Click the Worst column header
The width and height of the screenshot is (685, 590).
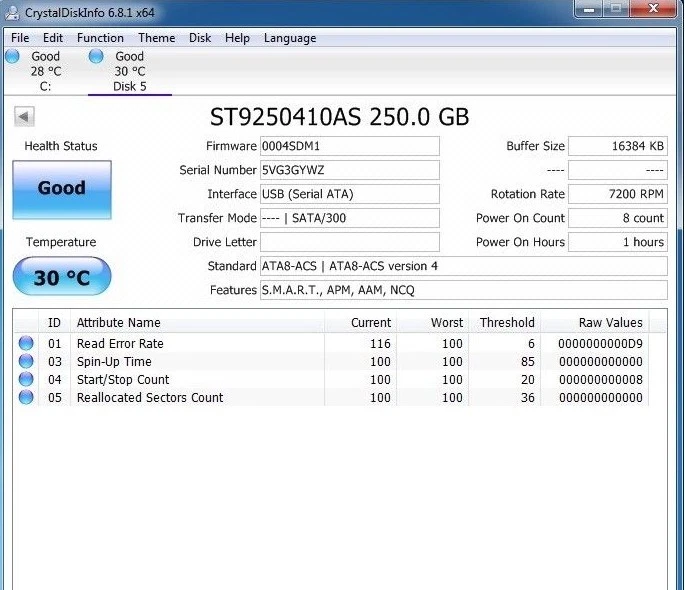pos(432,323)
